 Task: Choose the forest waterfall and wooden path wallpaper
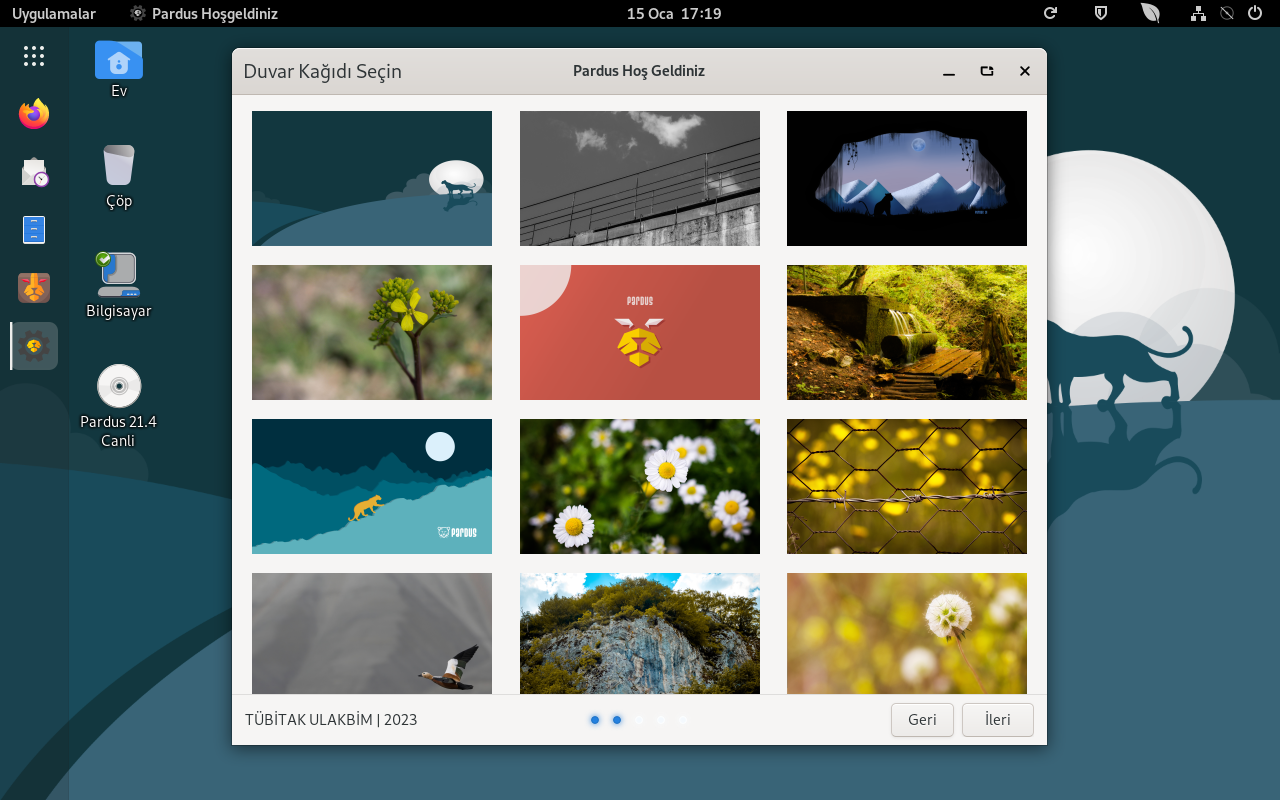point(907,332)
